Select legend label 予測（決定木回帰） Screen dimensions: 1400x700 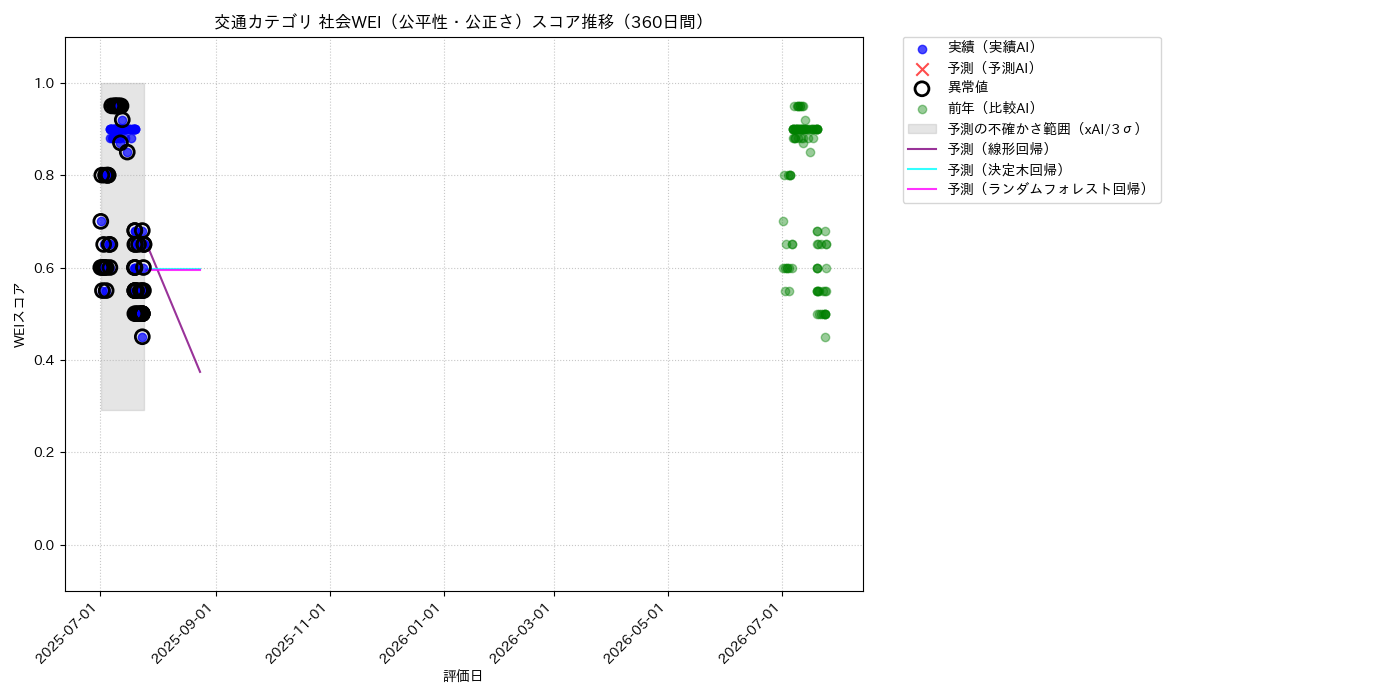point(1006,169)
